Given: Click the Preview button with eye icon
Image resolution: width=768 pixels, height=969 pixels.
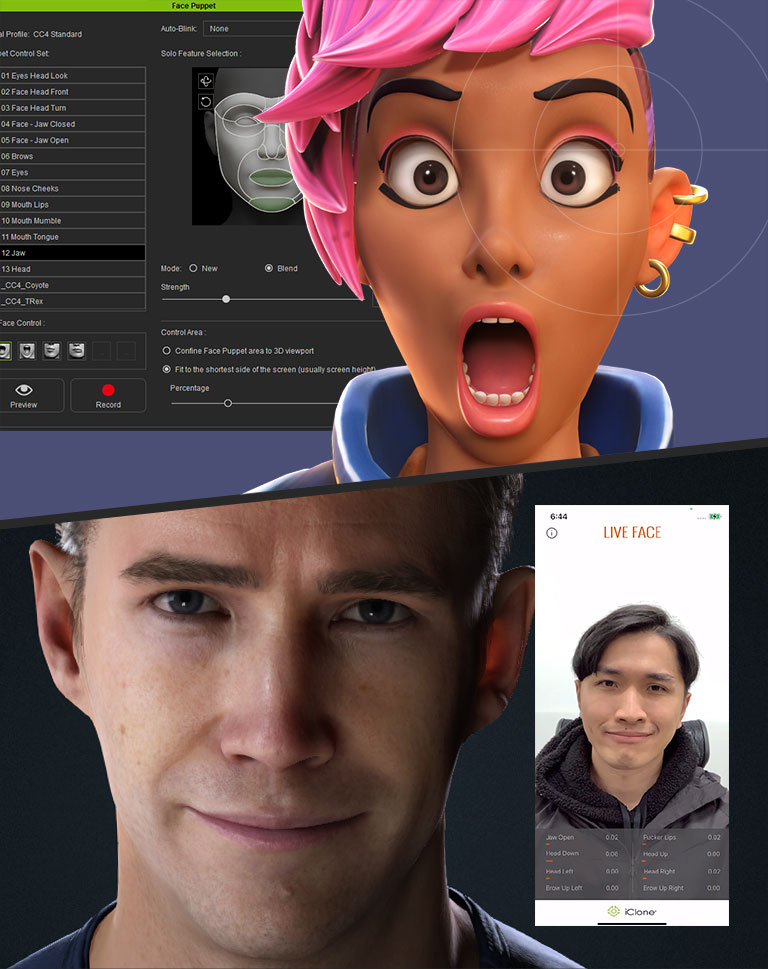Looking at the screenshot, I should (24, 395).
